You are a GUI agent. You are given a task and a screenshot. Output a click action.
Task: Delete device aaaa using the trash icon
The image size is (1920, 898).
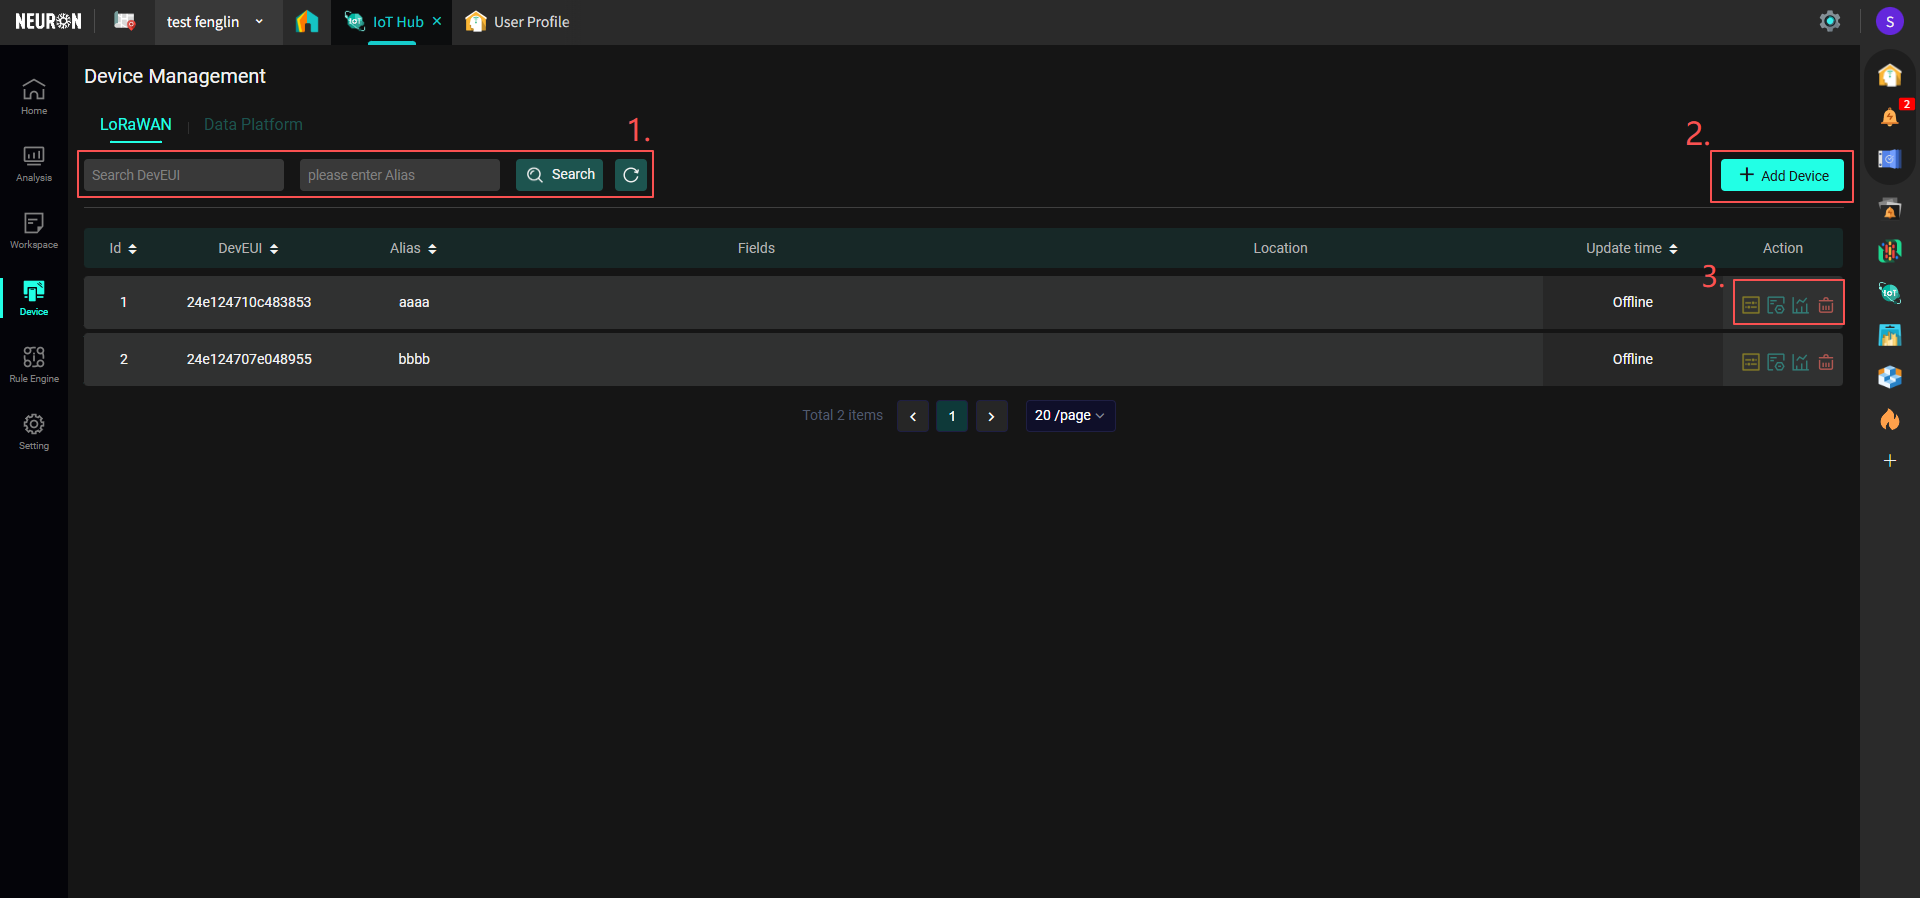pyautogui.click(x=1826, y=306)
